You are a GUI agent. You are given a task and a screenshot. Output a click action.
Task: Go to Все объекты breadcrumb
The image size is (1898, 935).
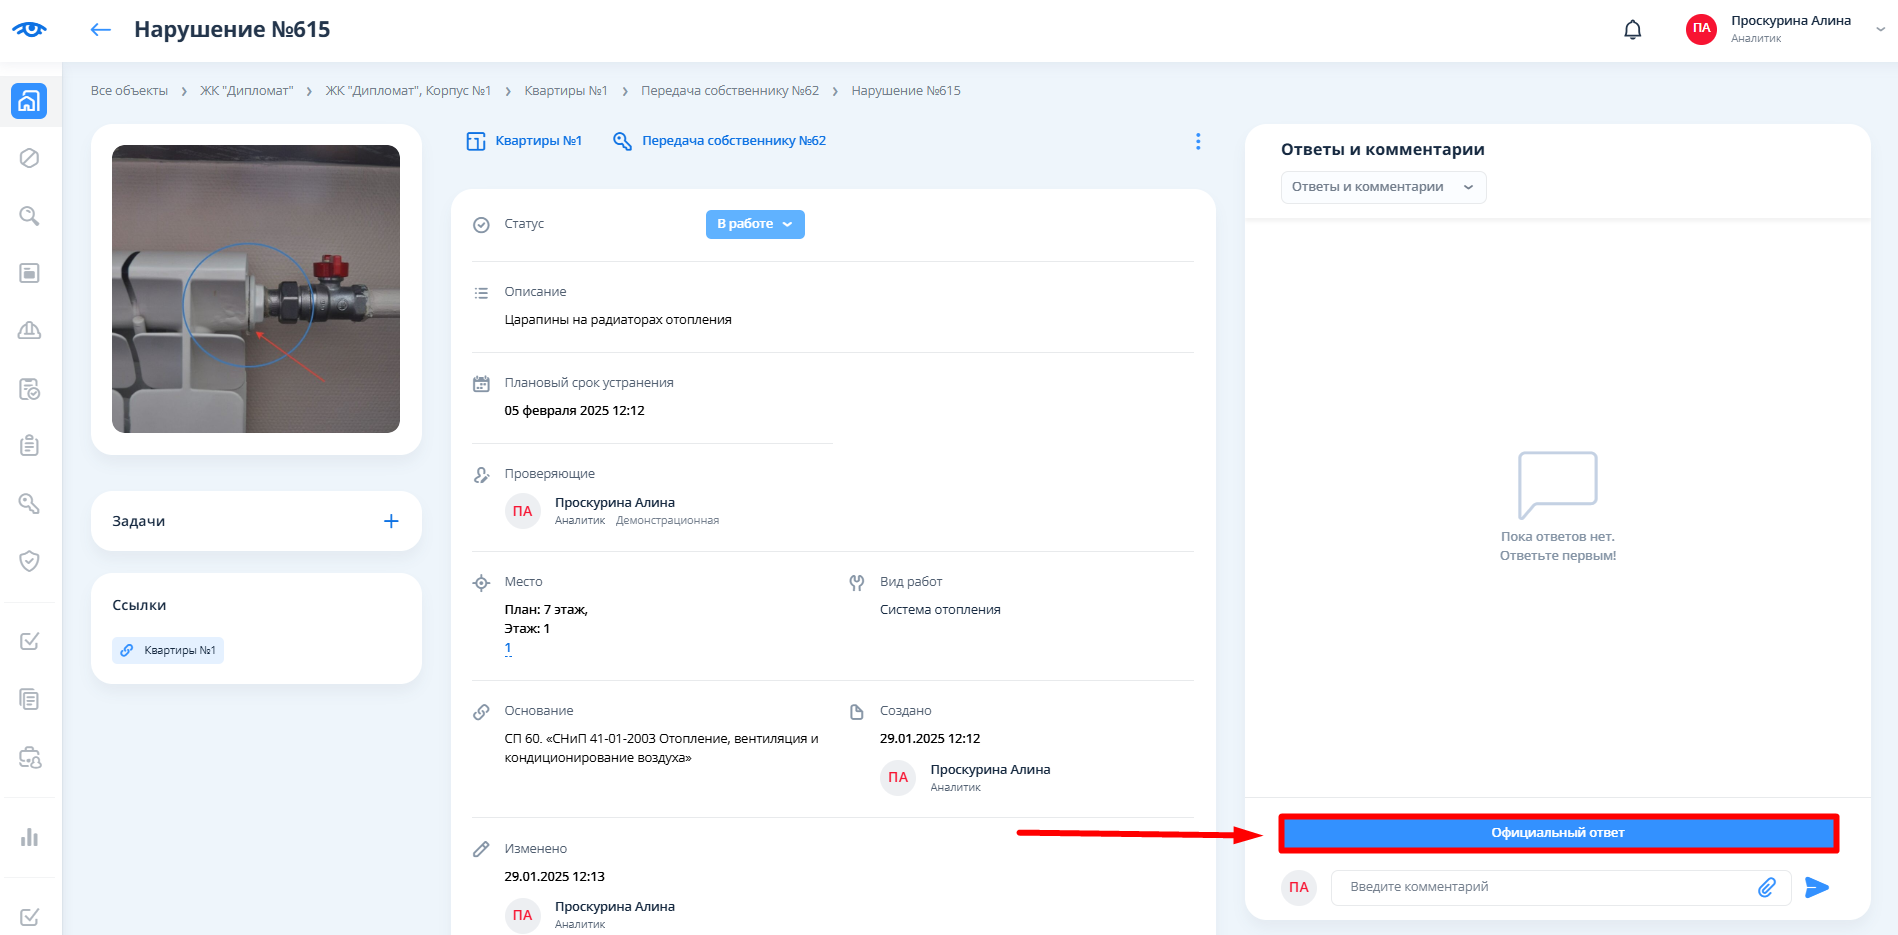pos(129,91)
